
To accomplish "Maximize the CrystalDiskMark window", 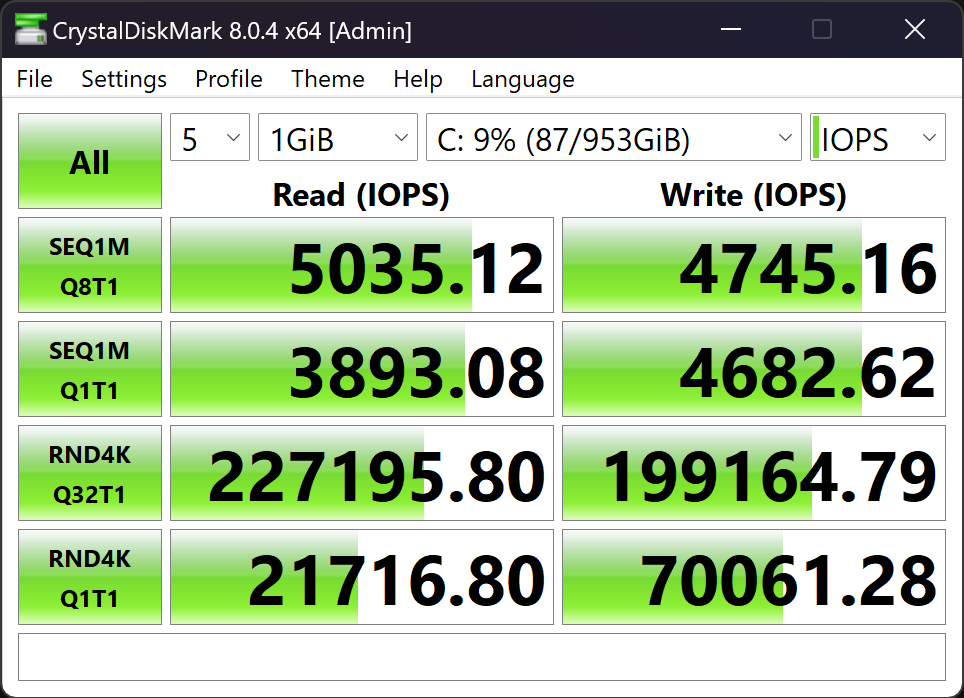I will point(822,29).
